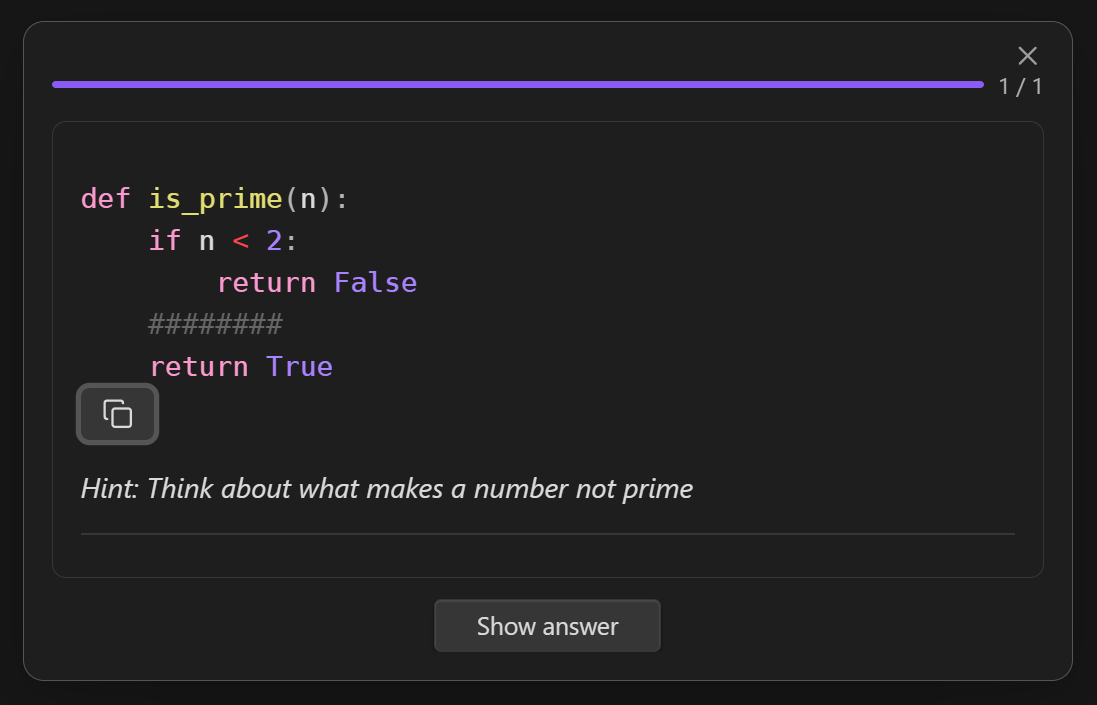
Task: Dismiss the flashcard using the top-right X
Action: 1028,56
